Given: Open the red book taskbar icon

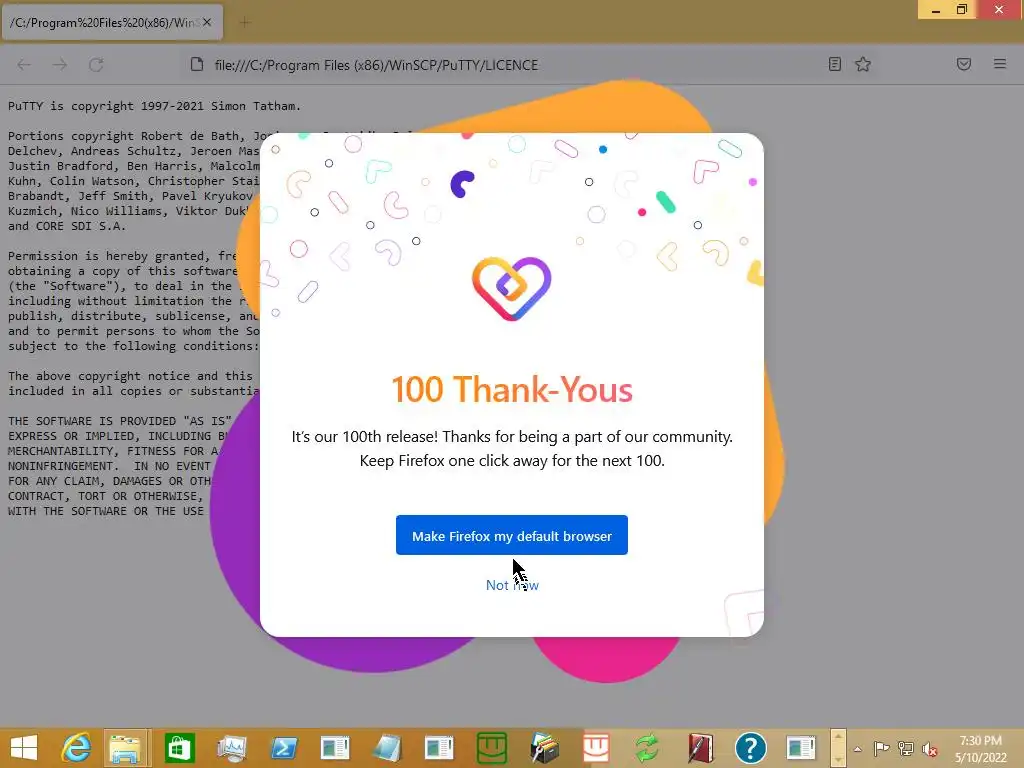Looking at the screenshot, I should 699,748.
